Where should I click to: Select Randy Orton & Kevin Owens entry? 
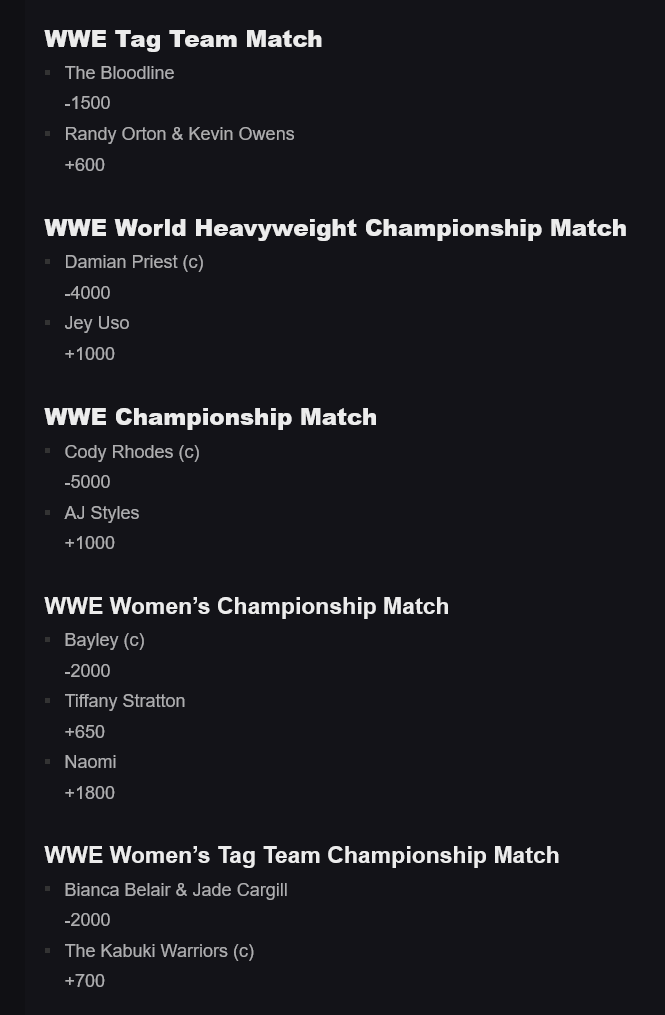pos(179,134)
